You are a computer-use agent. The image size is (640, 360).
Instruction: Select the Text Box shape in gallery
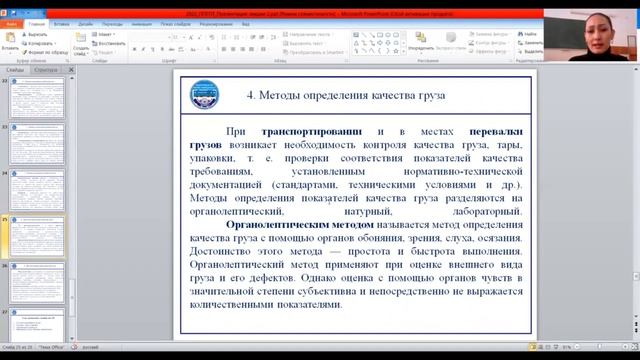(356, 35)
